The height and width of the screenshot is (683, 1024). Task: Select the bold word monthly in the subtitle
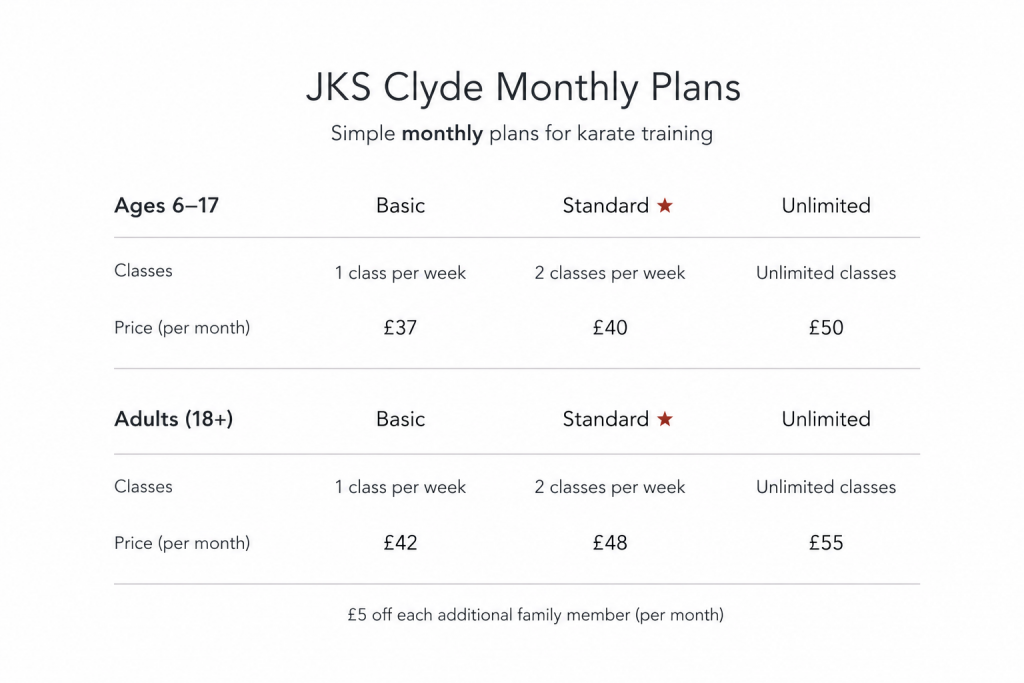442,134
